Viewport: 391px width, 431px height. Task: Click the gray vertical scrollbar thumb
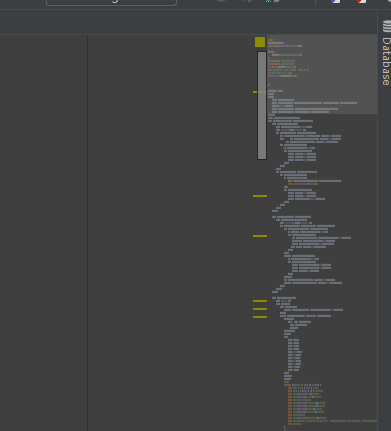click(262, 105)
